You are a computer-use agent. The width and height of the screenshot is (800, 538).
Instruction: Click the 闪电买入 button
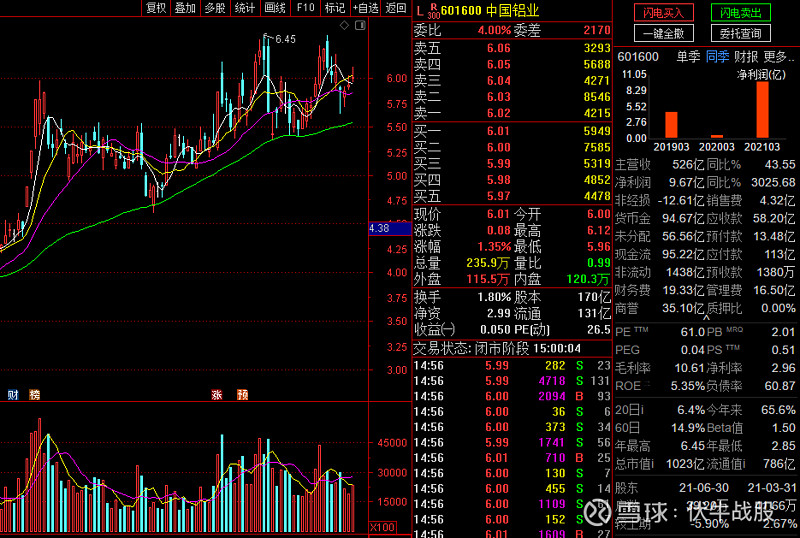(664, 13)
